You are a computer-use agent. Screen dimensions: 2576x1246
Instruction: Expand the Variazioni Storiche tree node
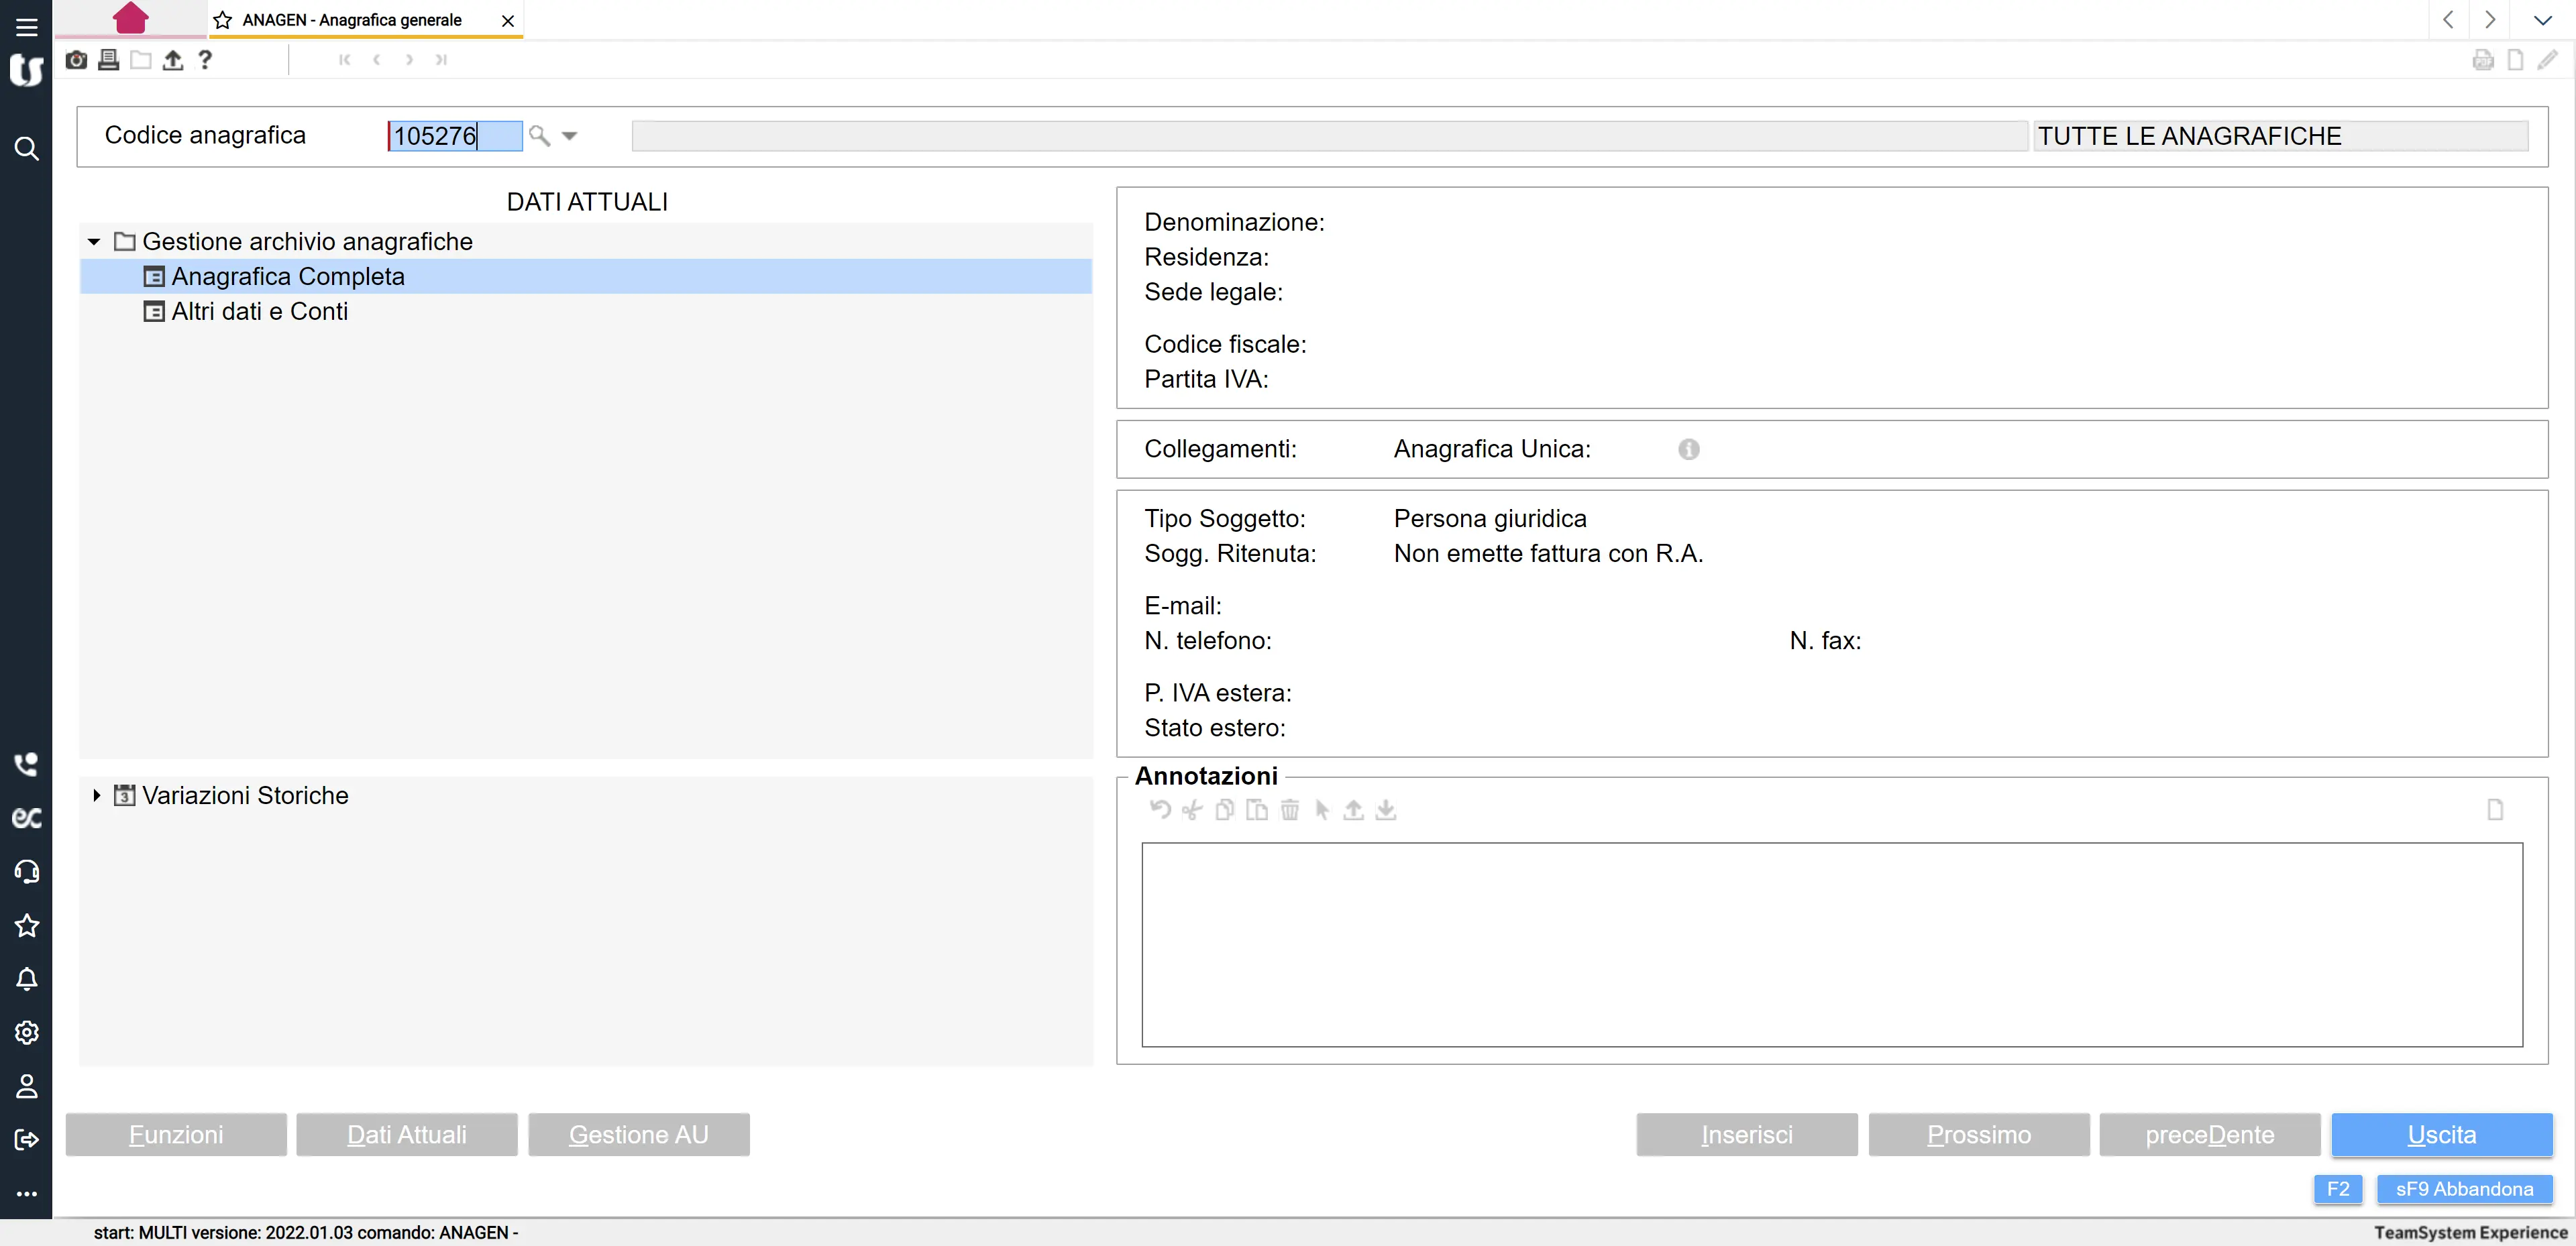tap(96, 795)
